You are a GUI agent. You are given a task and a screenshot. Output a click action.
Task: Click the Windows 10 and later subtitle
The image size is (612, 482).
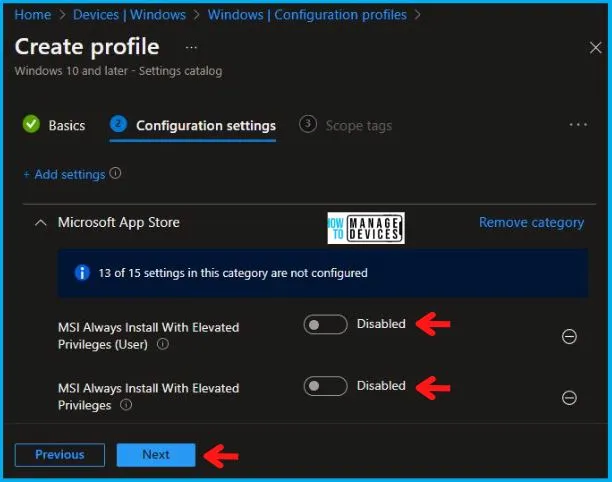pyautogui.click(x=118, y=71)
